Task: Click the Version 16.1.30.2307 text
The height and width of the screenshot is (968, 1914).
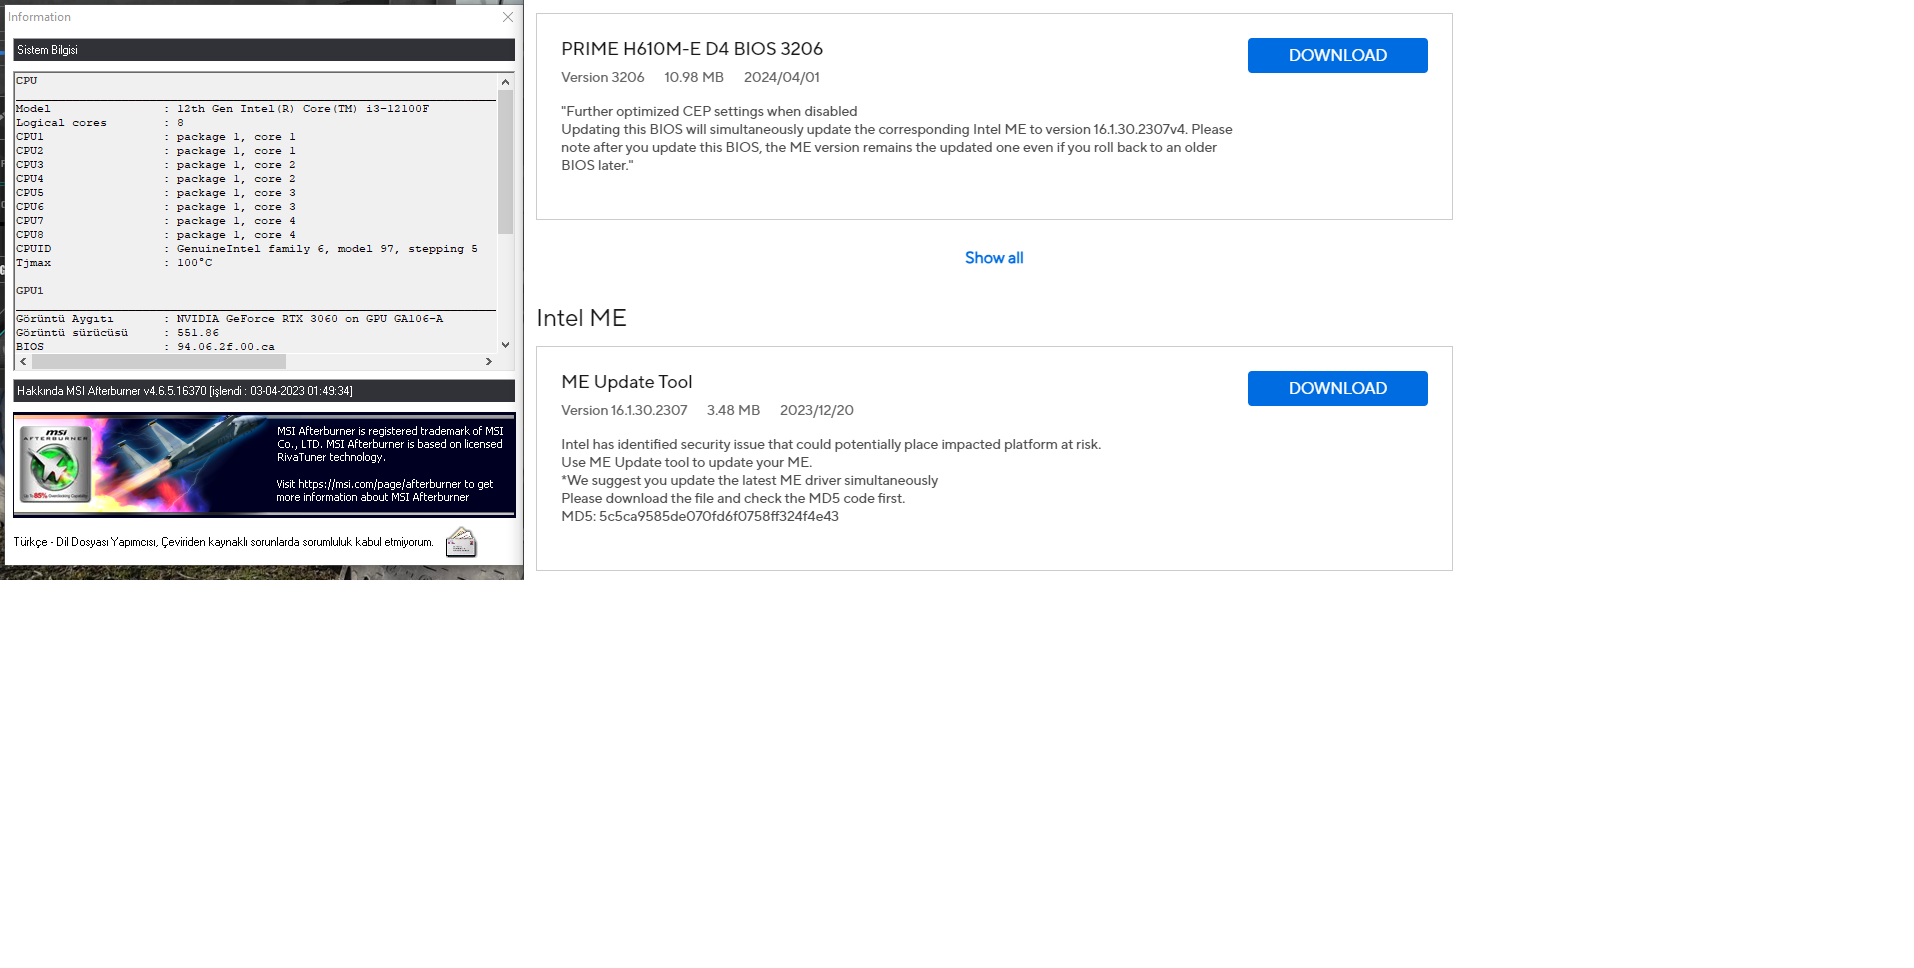Action: pyautogui.click(x=624, y=410)
